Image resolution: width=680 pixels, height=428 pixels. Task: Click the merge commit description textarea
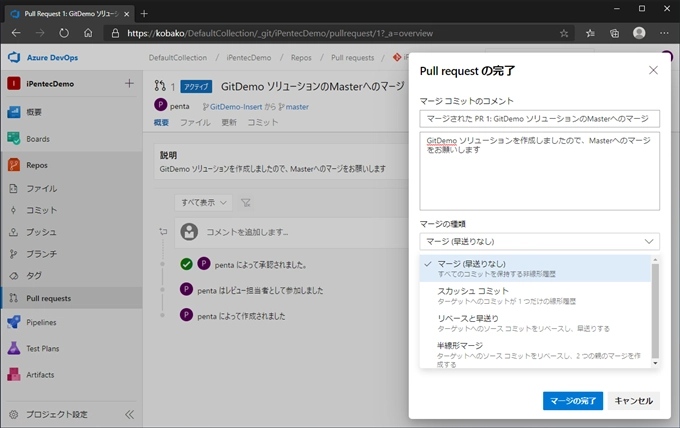539,171
